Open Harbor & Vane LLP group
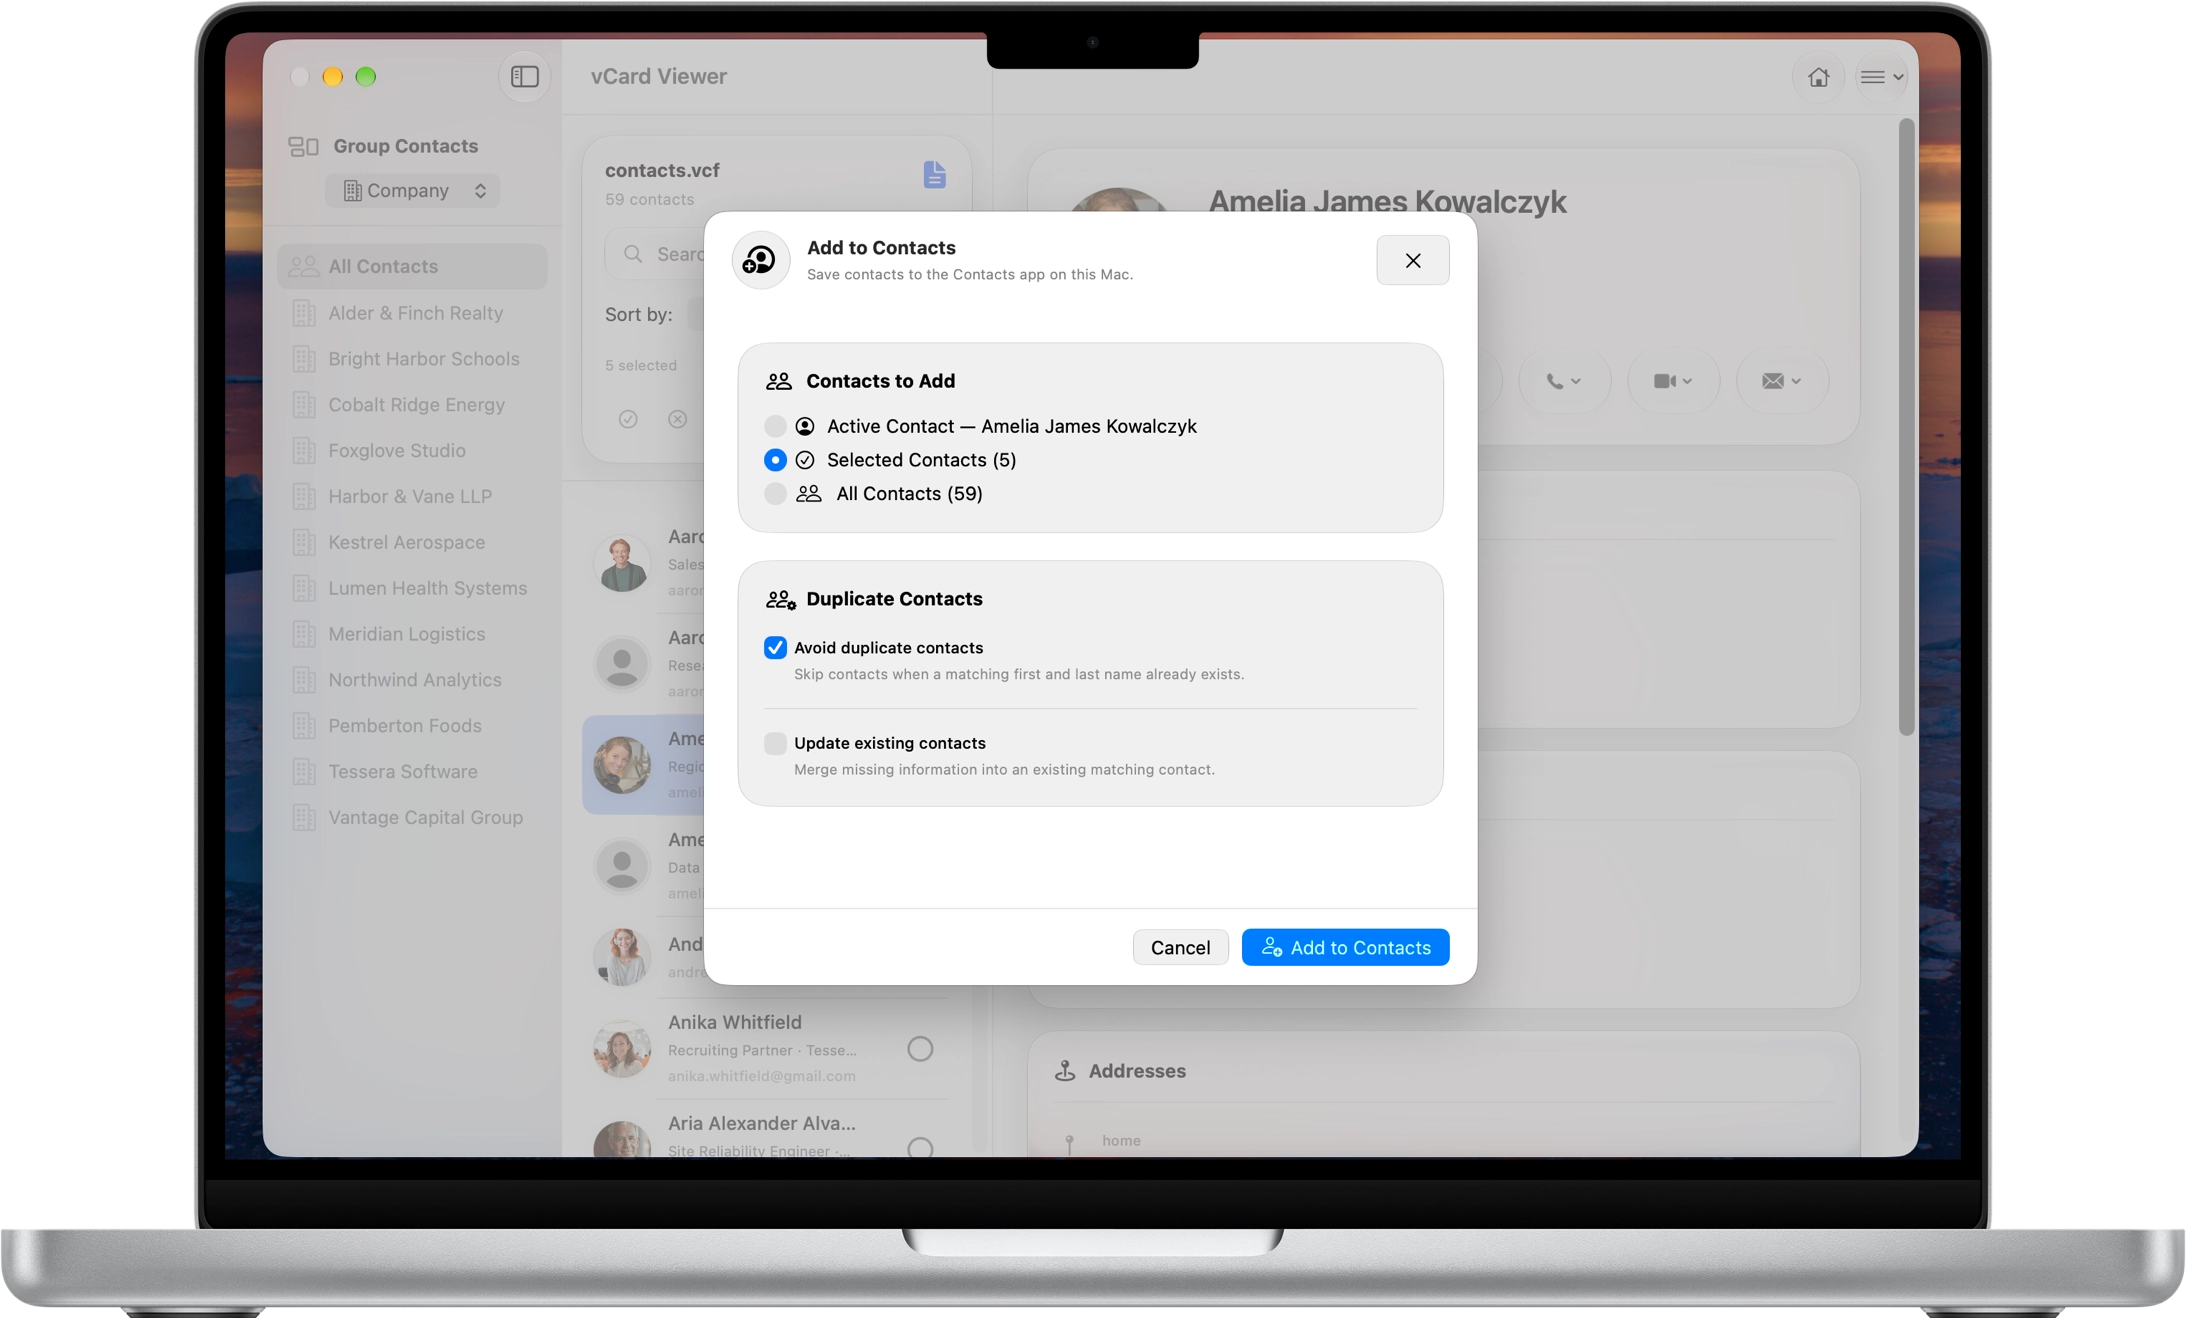This screenshot has width=2186, height=1318. (x=412, y=497)
